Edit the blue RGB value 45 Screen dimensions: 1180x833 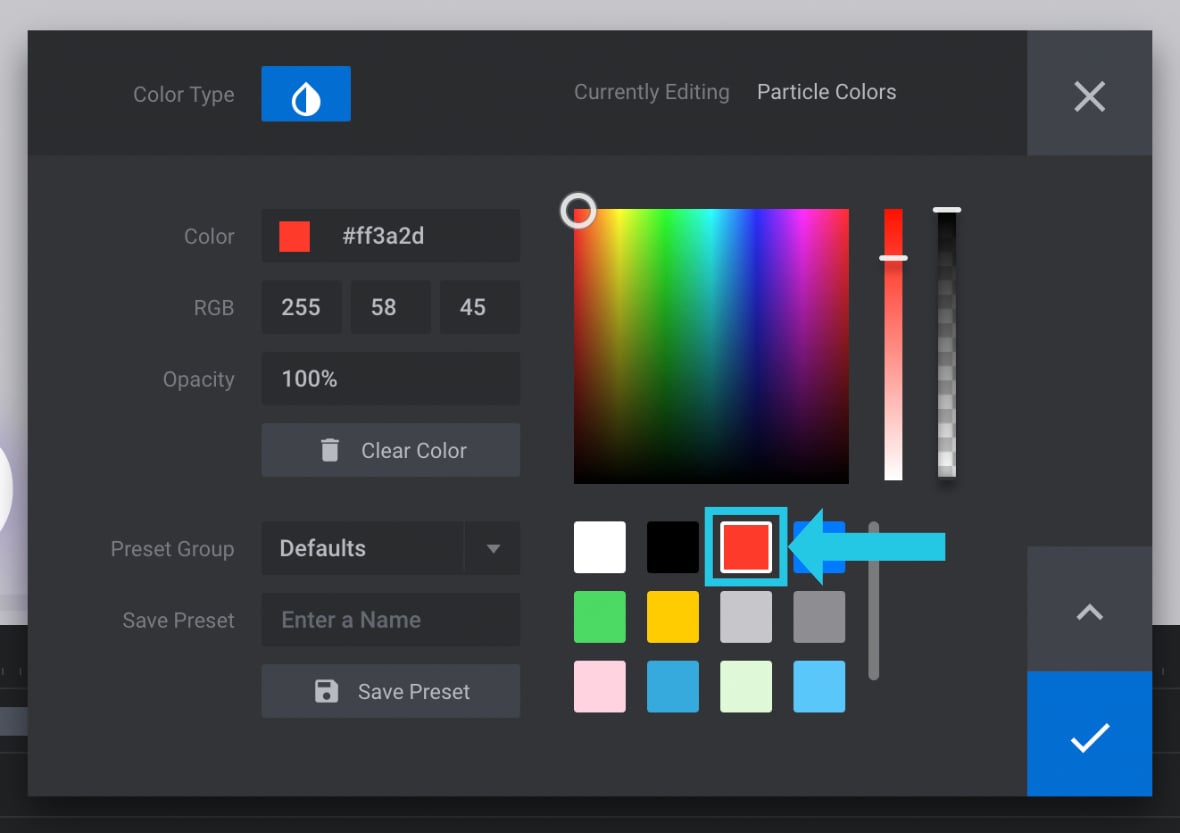click(x=479, y=307)
